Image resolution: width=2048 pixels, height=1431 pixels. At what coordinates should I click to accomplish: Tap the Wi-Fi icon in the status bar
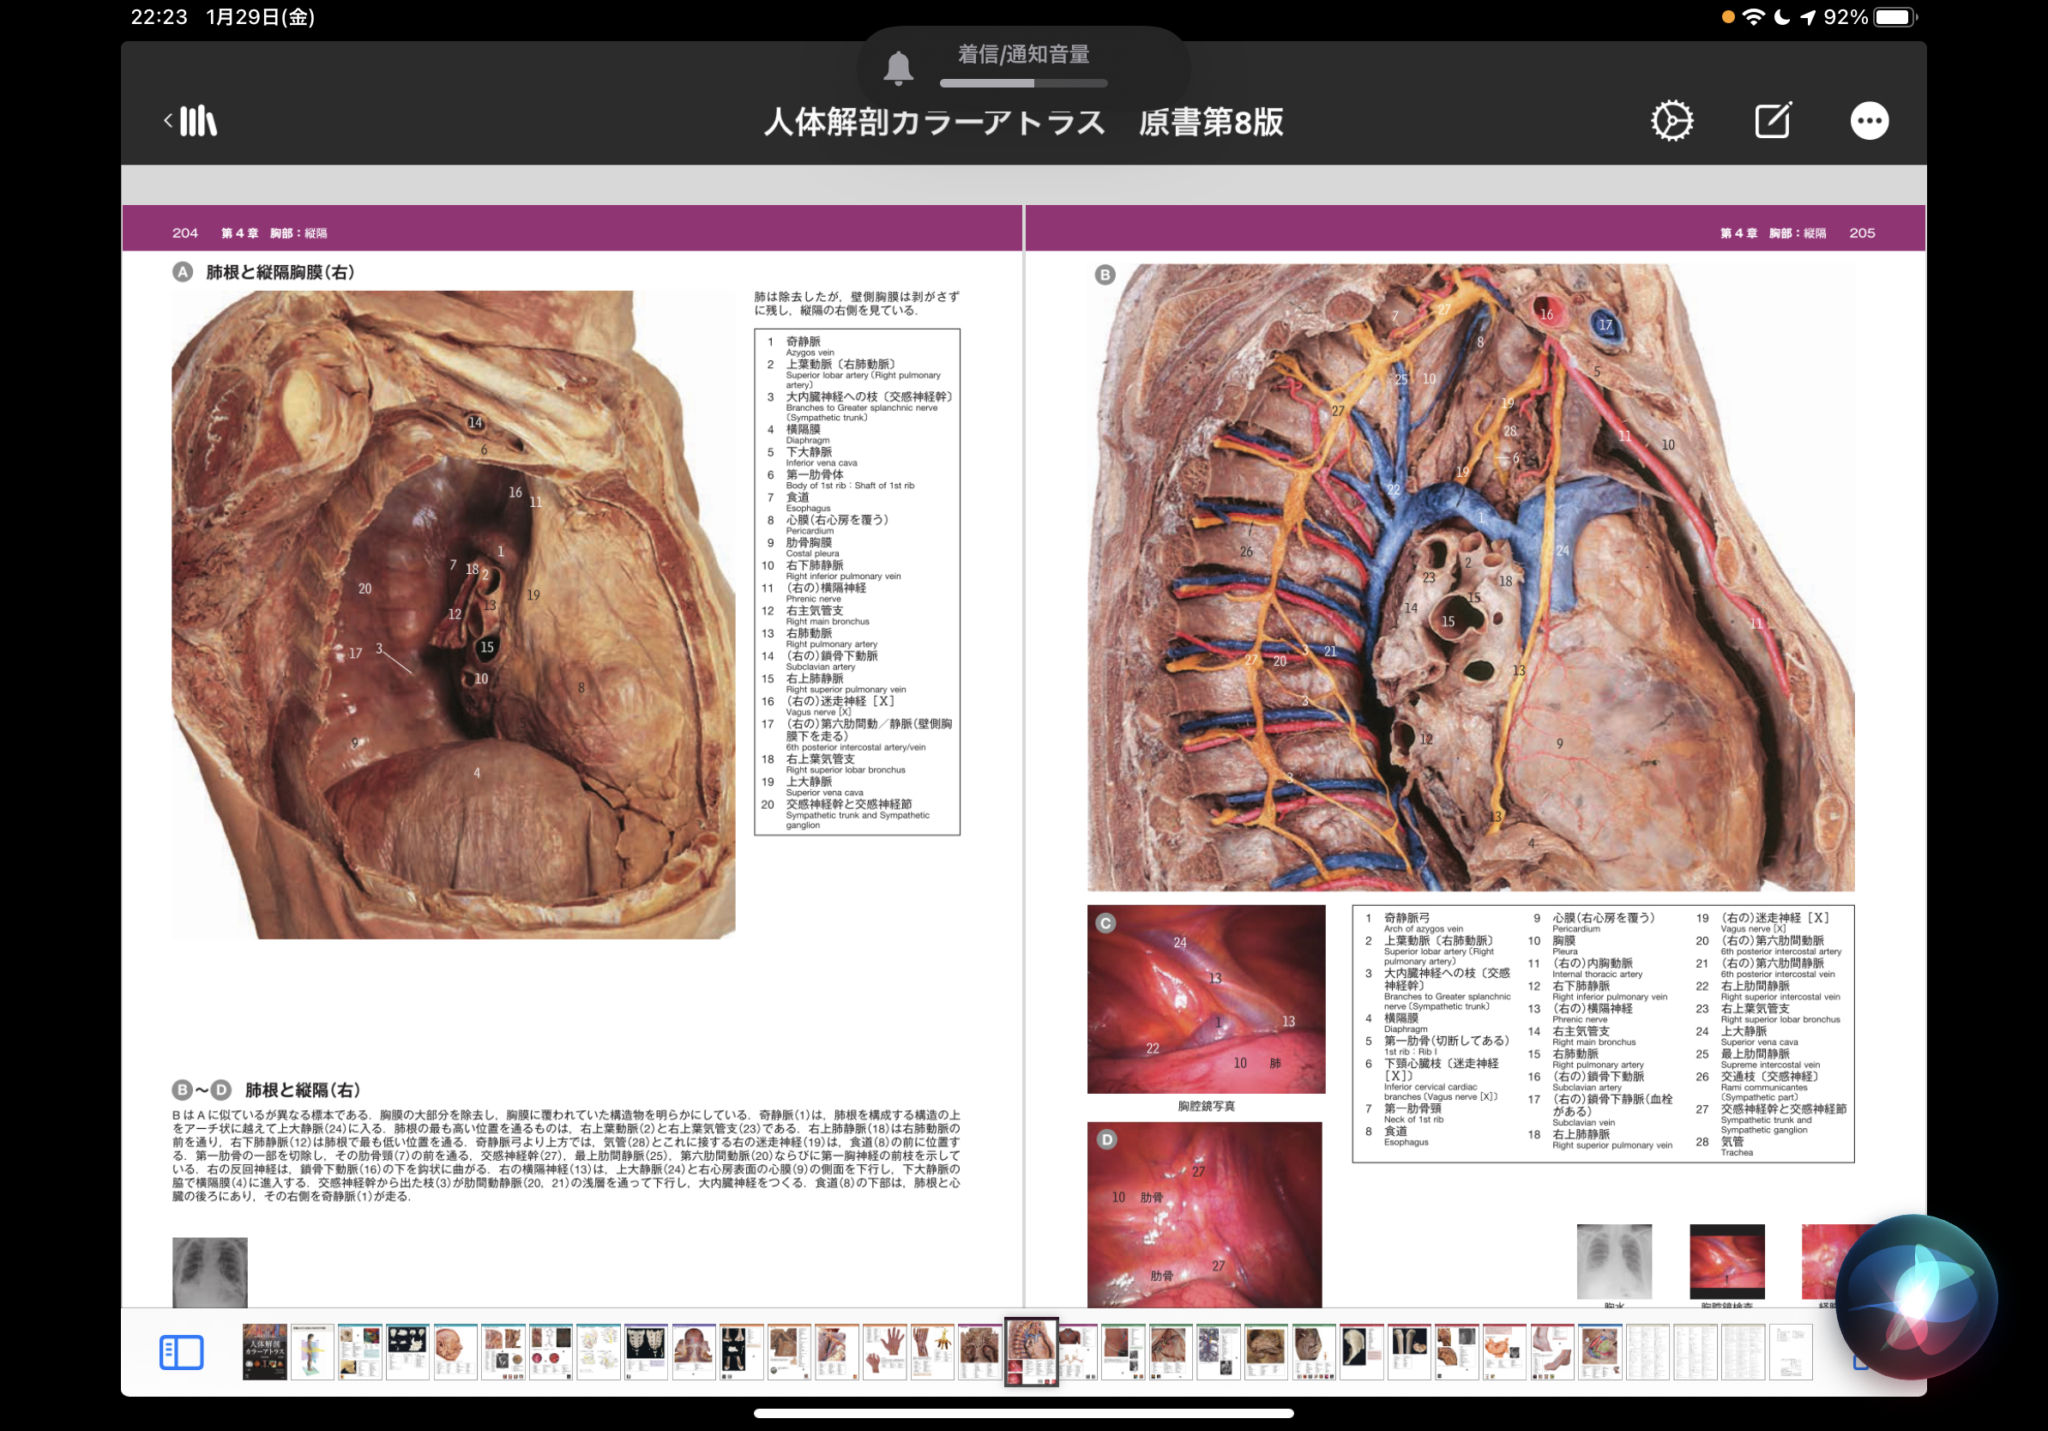point(1754,16)
